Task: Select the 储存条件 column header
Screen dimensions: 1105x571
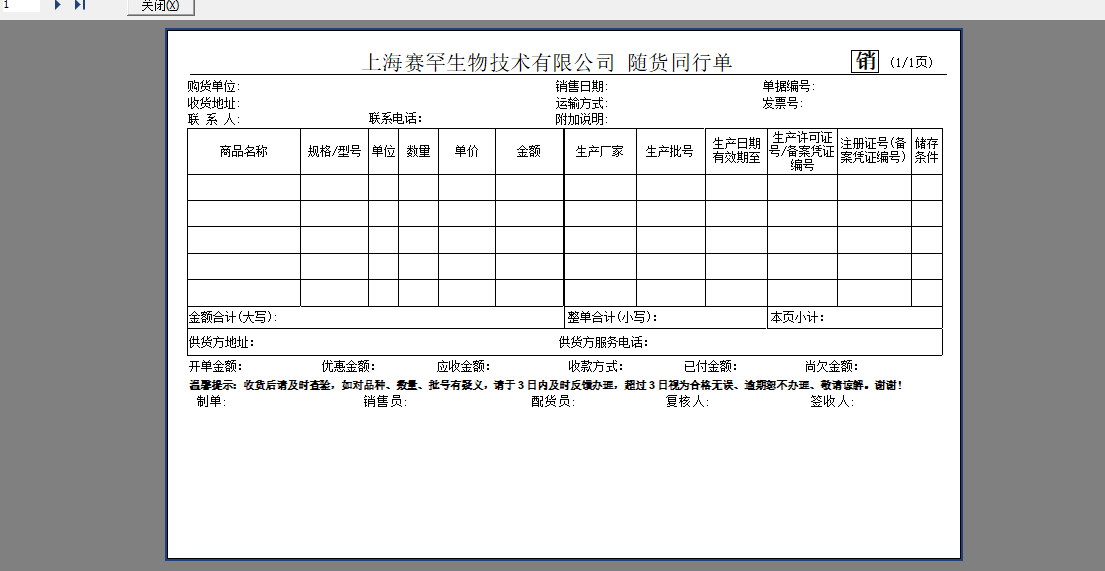Action: (x=927, y=151)
